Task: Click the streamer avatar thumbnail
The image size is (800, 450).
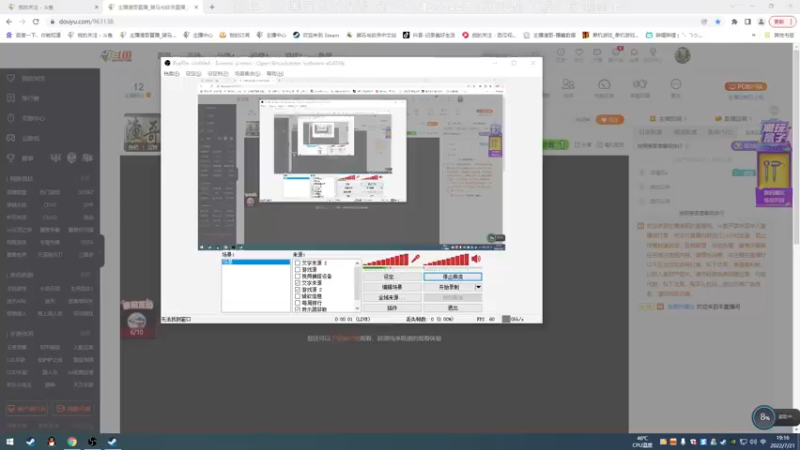Action: (142, 133)
